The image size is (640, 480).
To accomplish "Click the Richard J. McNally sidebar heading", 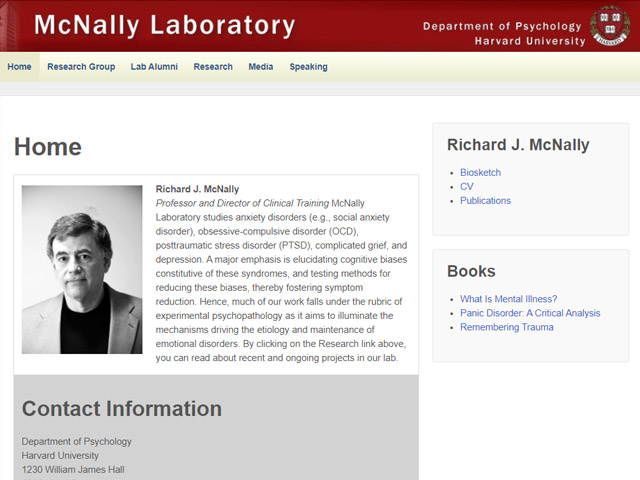I will (x=518, y=145).
